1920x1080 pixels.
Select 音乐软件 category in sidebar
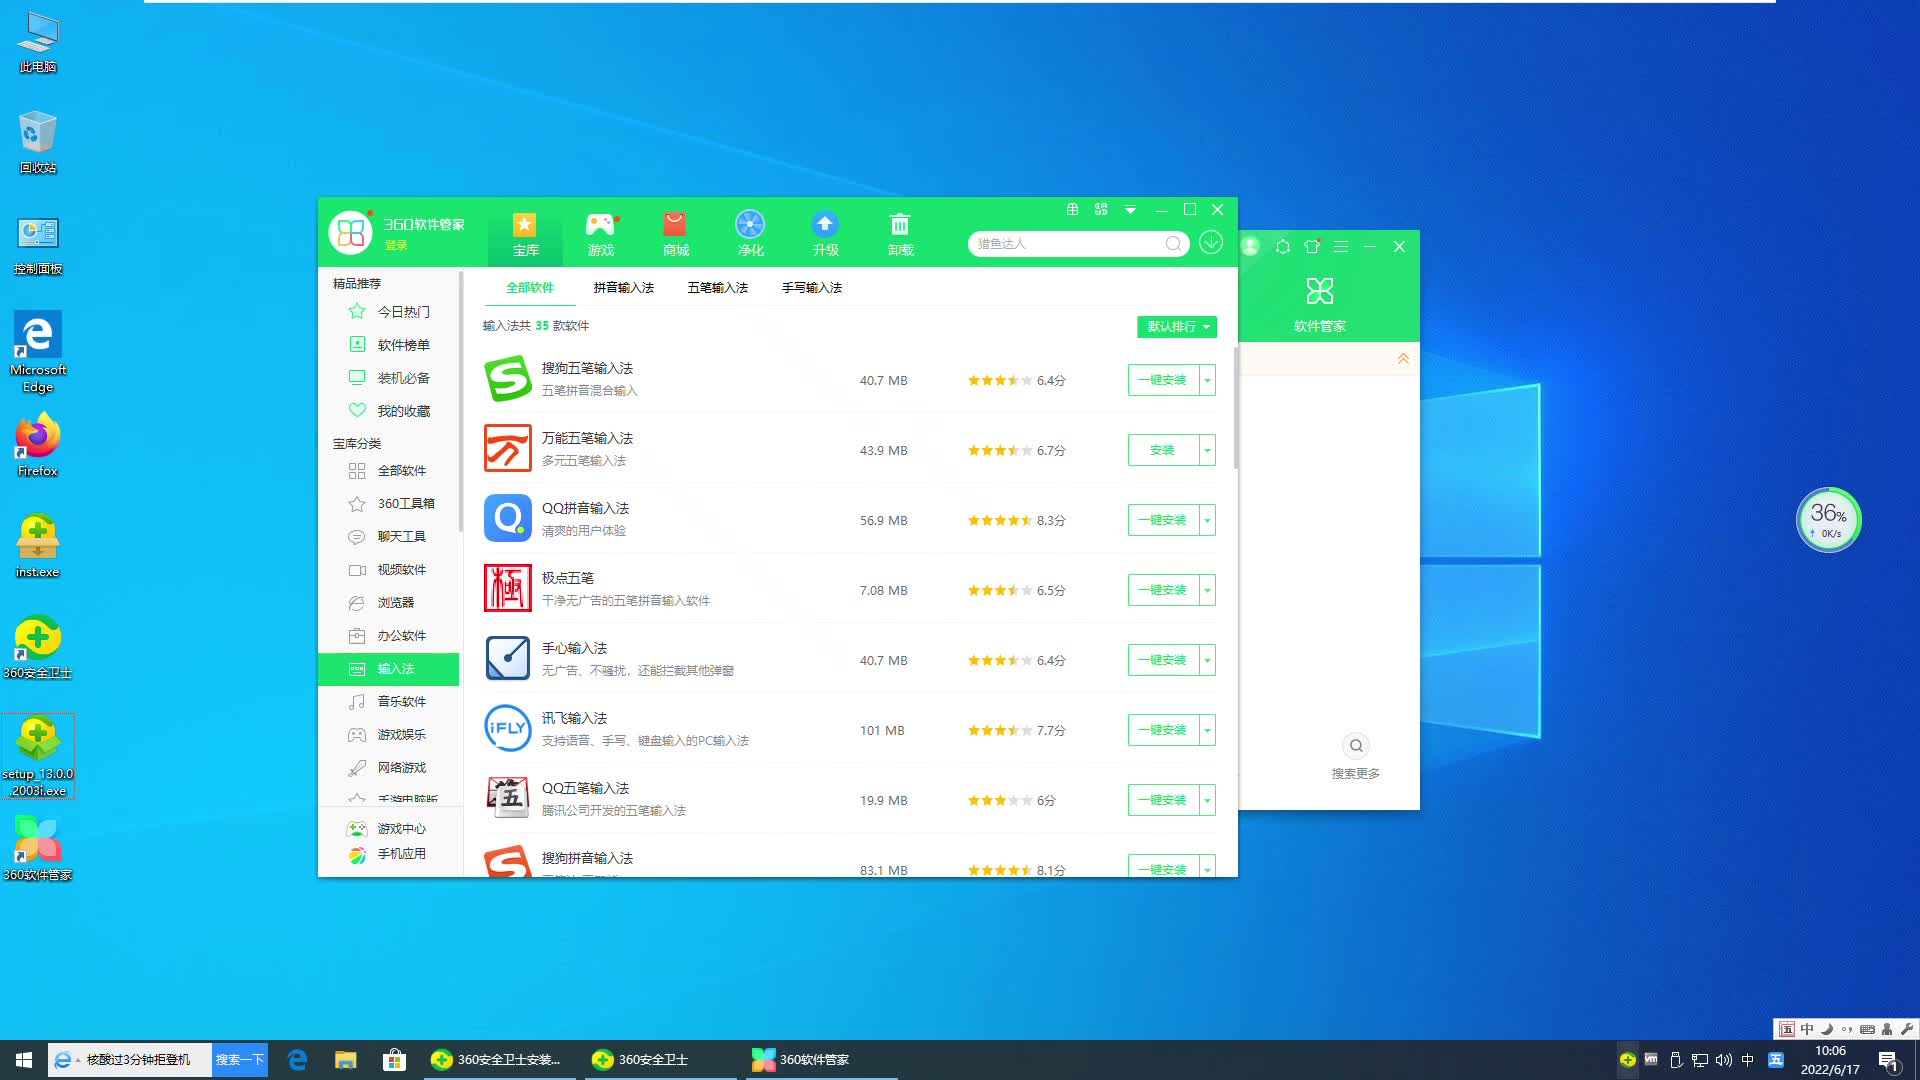(389, 702)
